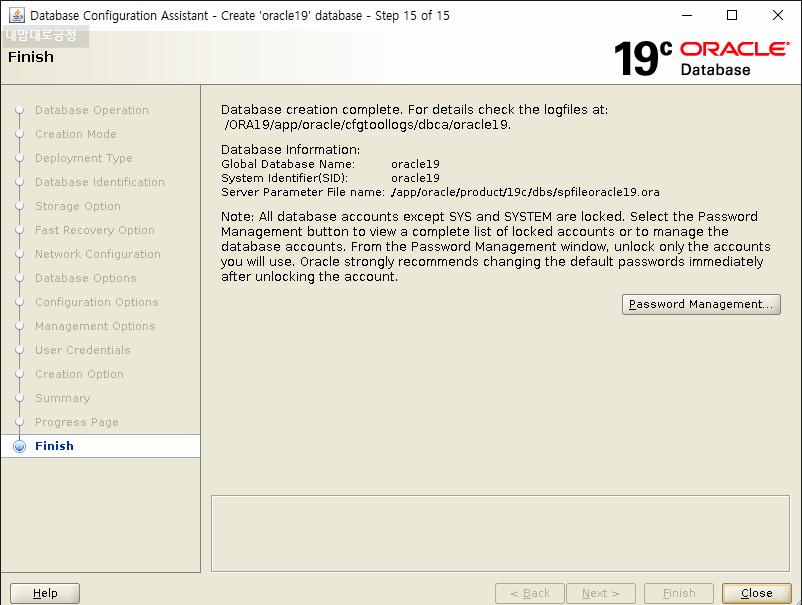Viewport: 802px width, 605px height.
Task: Select the Progress Page step
Action: (77, 422)
